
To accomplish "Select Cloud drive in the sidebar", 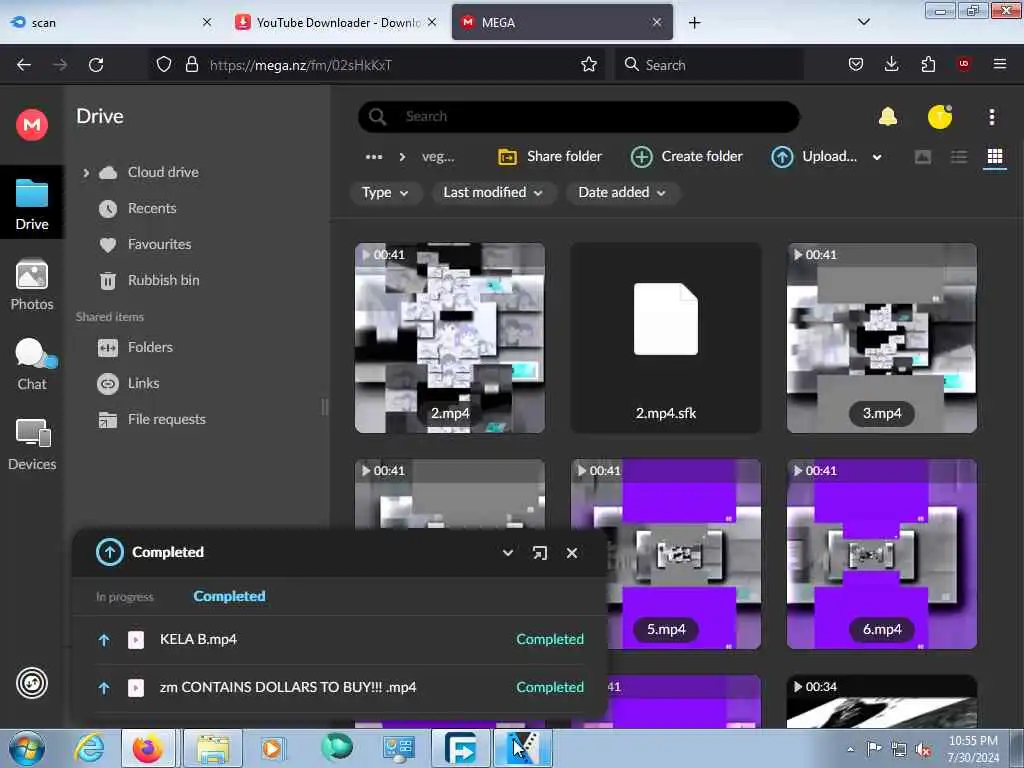I will (x=163, y=172).
